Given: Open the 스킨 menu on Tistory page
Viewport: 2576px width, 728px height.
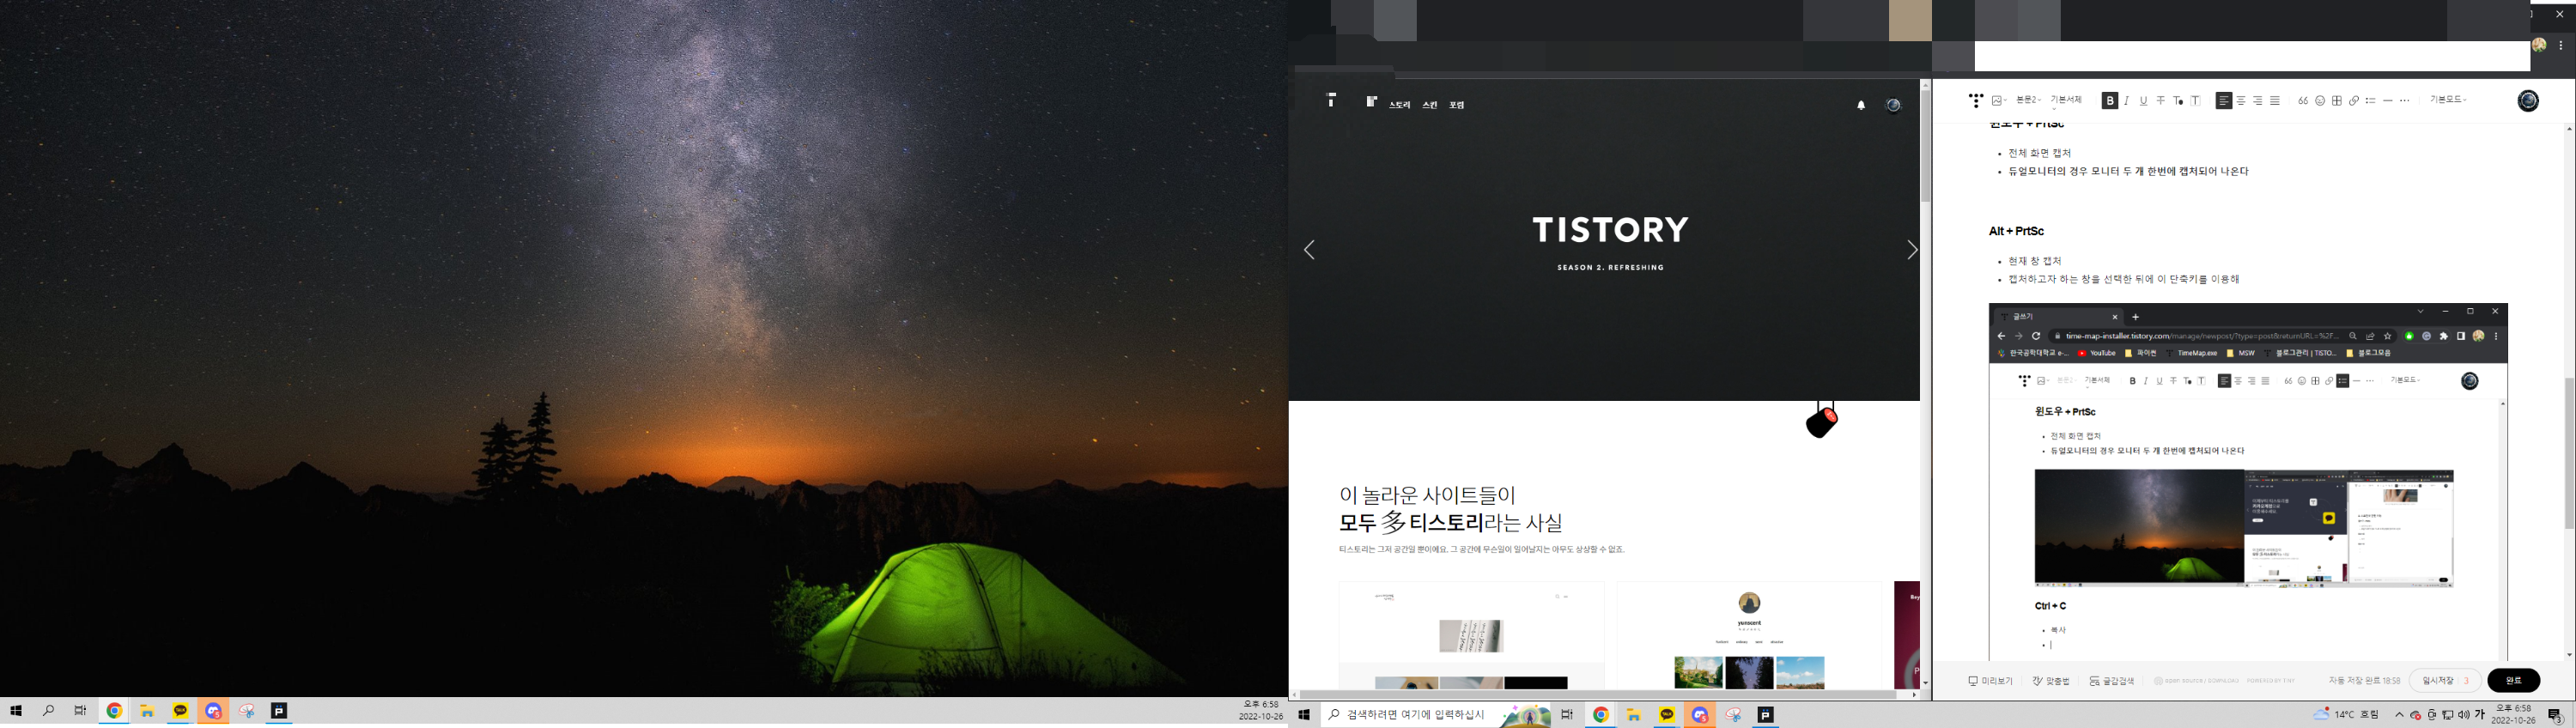Looking at the screenshot, I should [1430, 105].
